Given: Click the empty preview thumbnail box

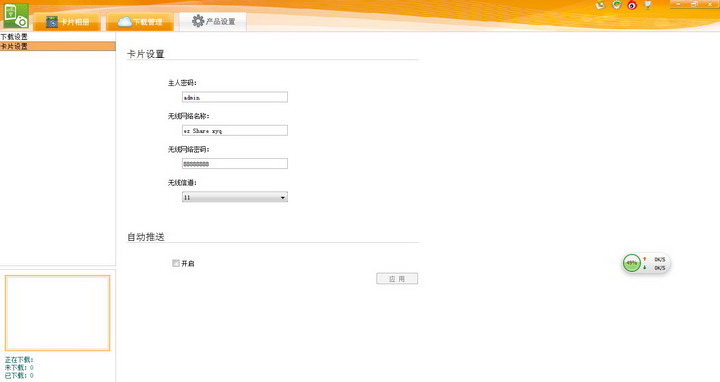Looking at the screenshot, I should (x=57, y=313).
